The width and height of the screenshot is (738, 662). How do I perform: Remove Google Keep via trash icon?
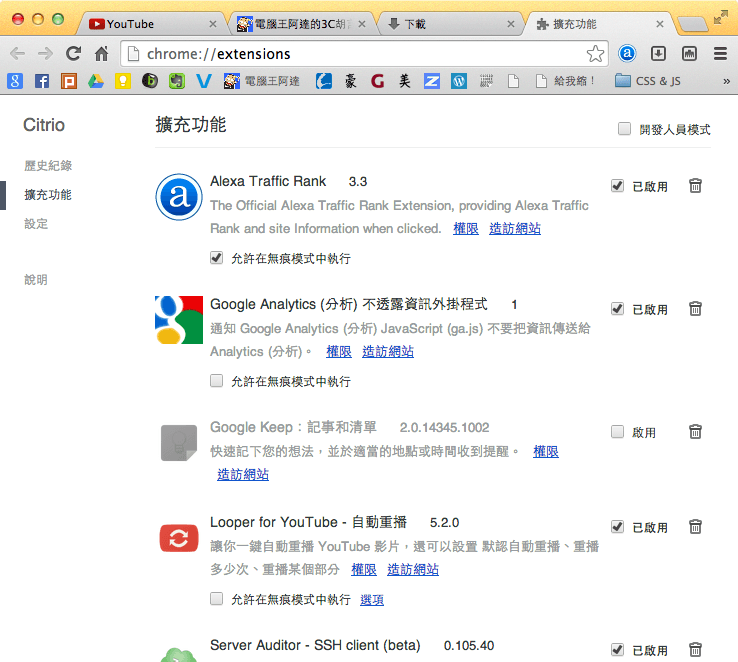[x=695, y=431]
